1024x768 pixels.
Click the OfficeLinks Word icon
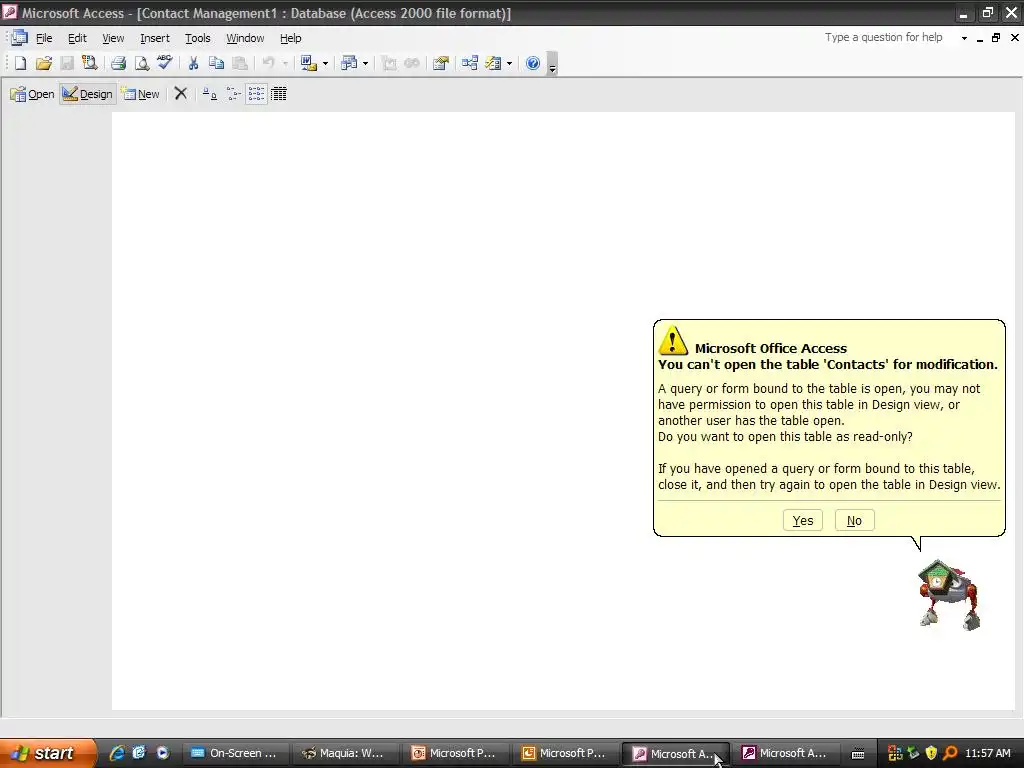[x=308, y=63]
